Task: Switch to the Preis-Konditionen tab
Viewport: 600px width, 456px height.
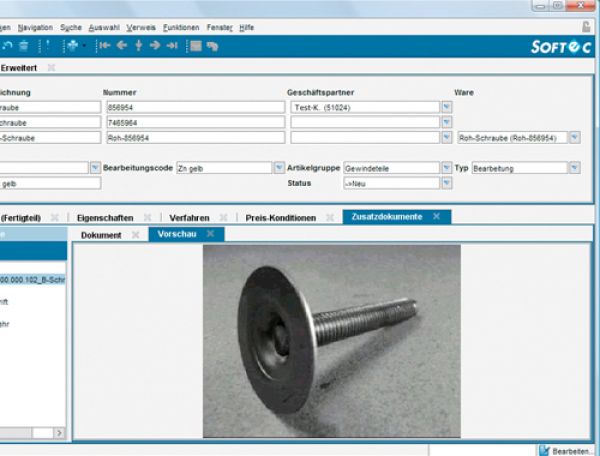Action: 280,217
